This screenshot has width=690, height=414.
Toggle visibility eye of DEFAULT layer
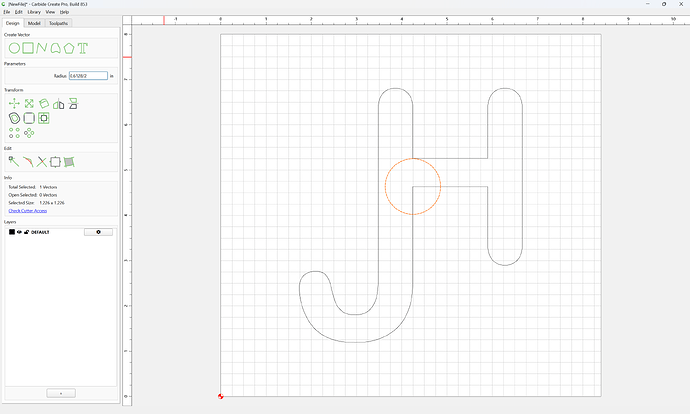(19, 232)
